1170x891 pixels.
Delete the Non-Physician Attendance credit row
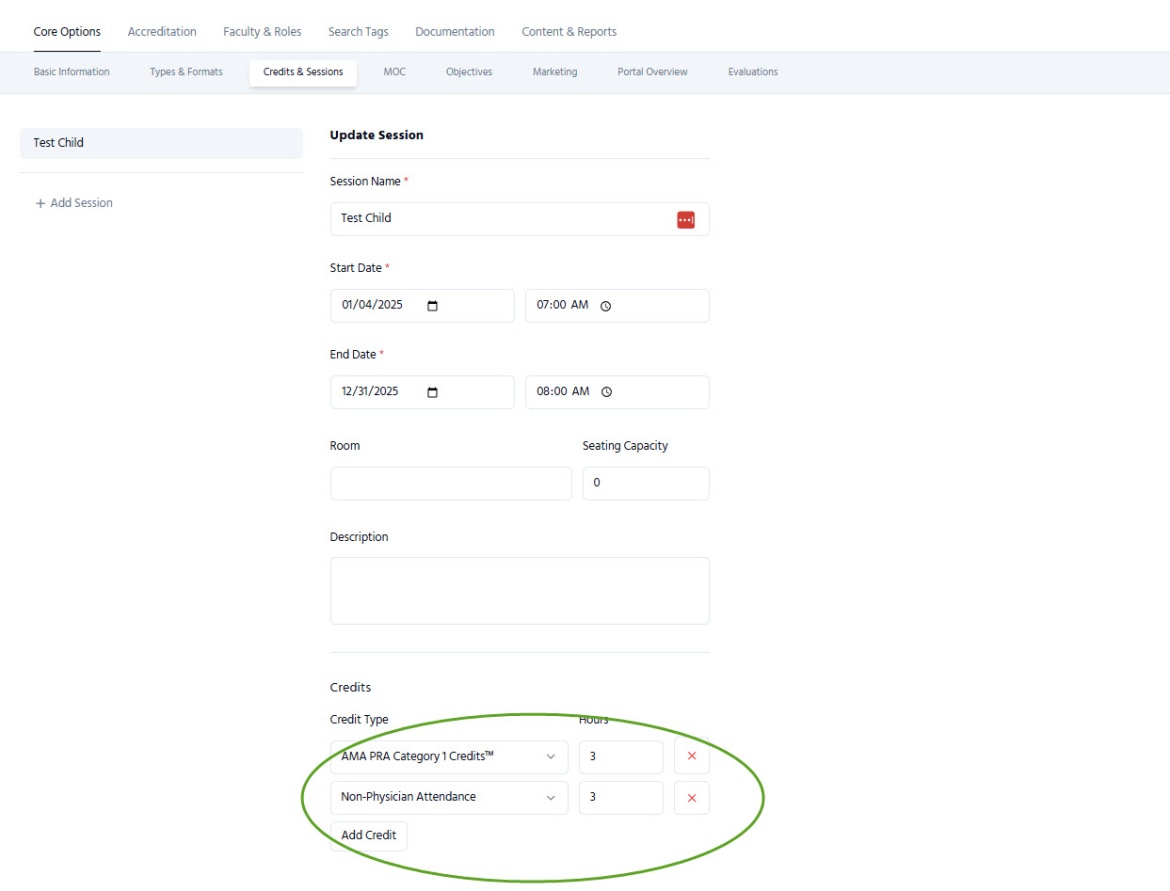tap(691, 798)
